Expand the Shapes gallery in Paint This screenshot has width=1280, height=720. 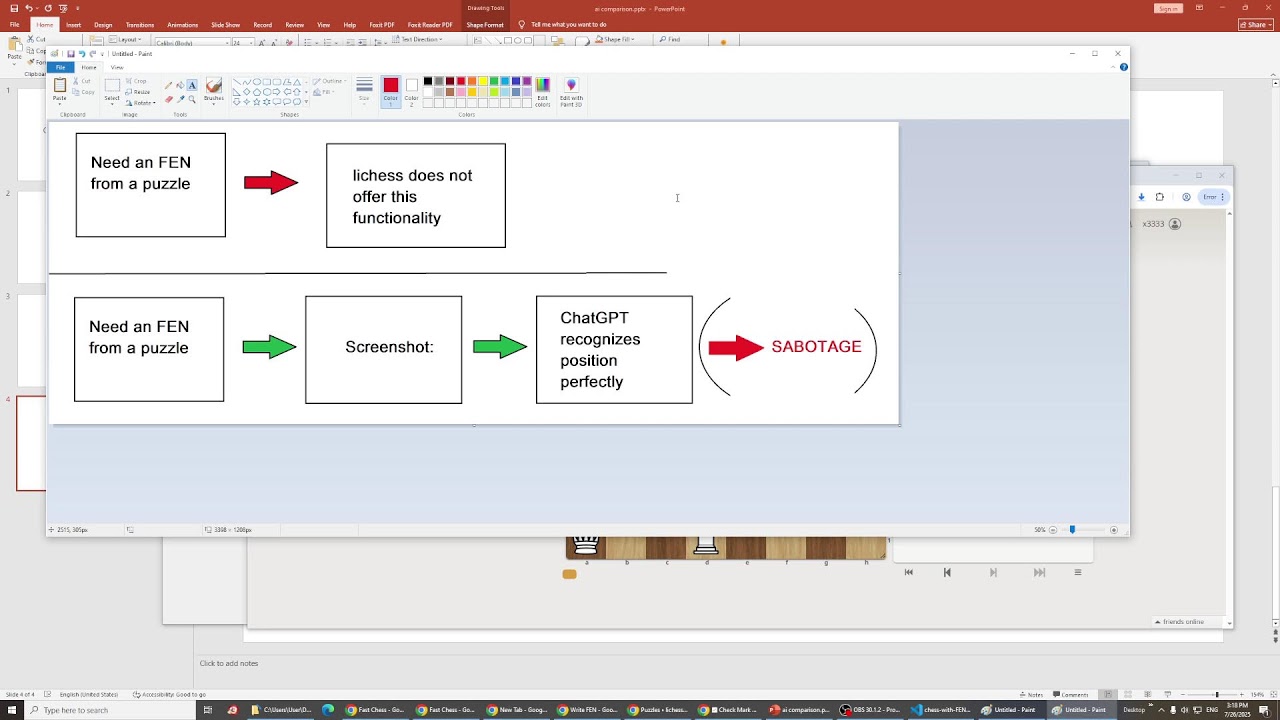coord(305,102)
